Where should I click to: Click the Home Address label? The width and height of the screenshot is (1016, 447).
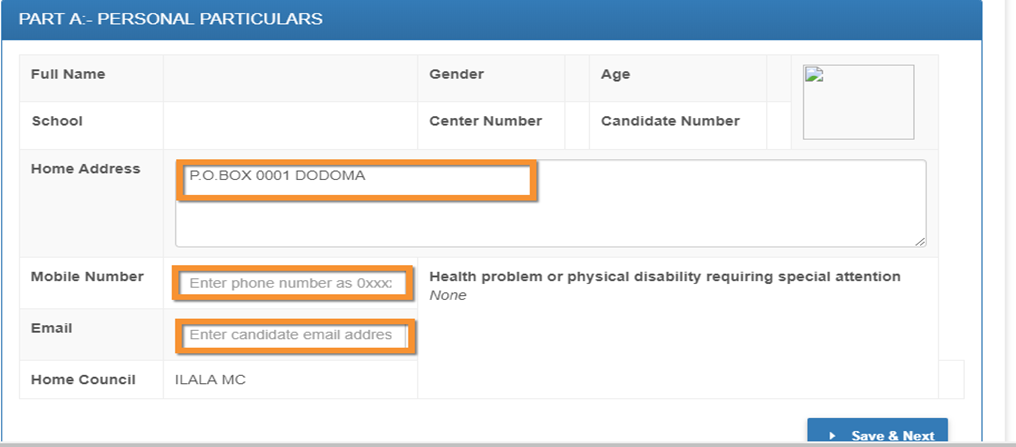[86, 169]
